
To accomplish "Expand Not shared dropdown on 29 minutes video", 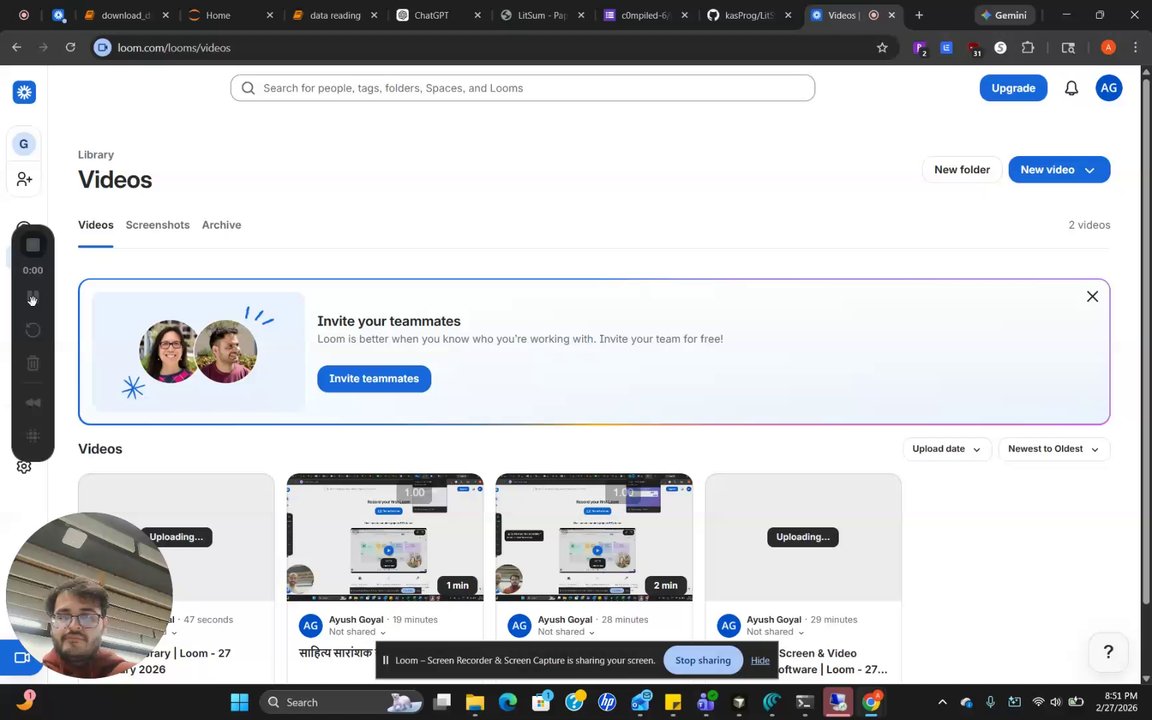I will (775, 632).
